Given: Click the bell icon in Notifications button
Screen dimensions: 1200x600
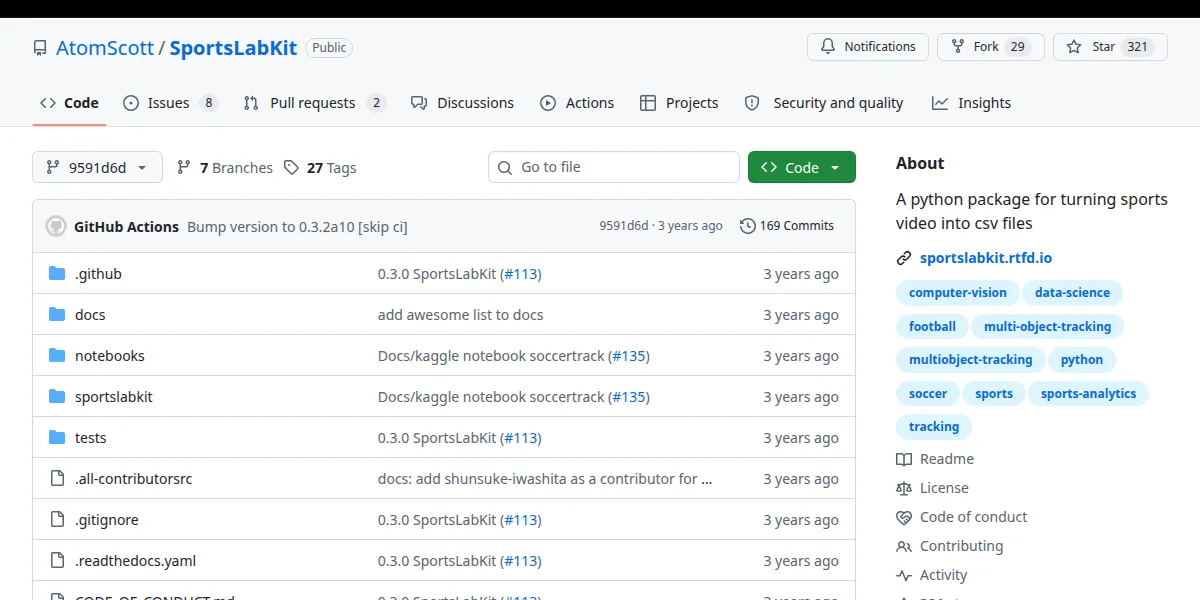Looking at the screenshot, I should (x=828, y=47).
